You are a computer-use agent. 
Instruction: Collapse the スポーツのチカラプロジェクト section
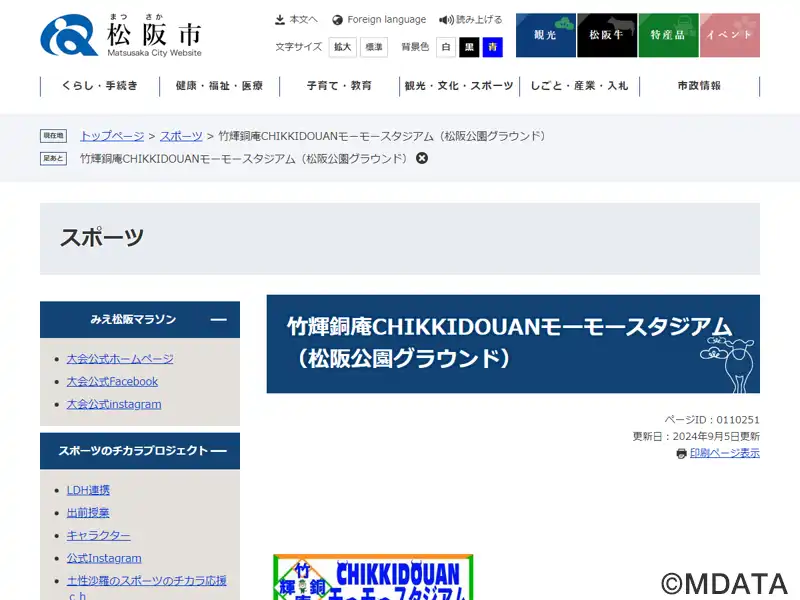(218, 451)
